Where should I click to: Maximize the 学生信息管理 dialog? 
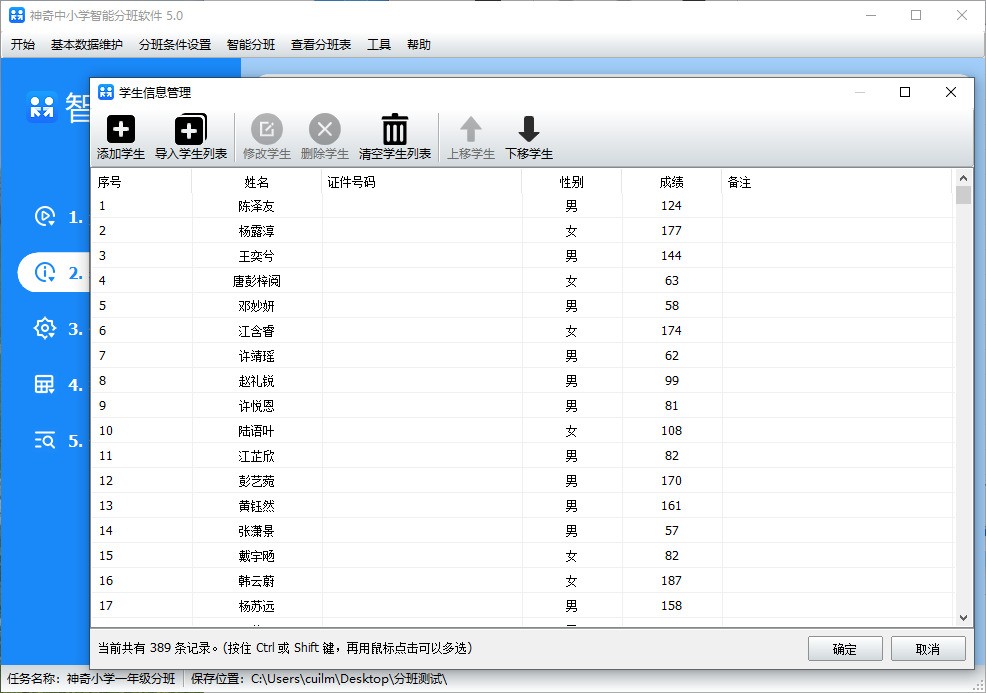tap(905, 92)
